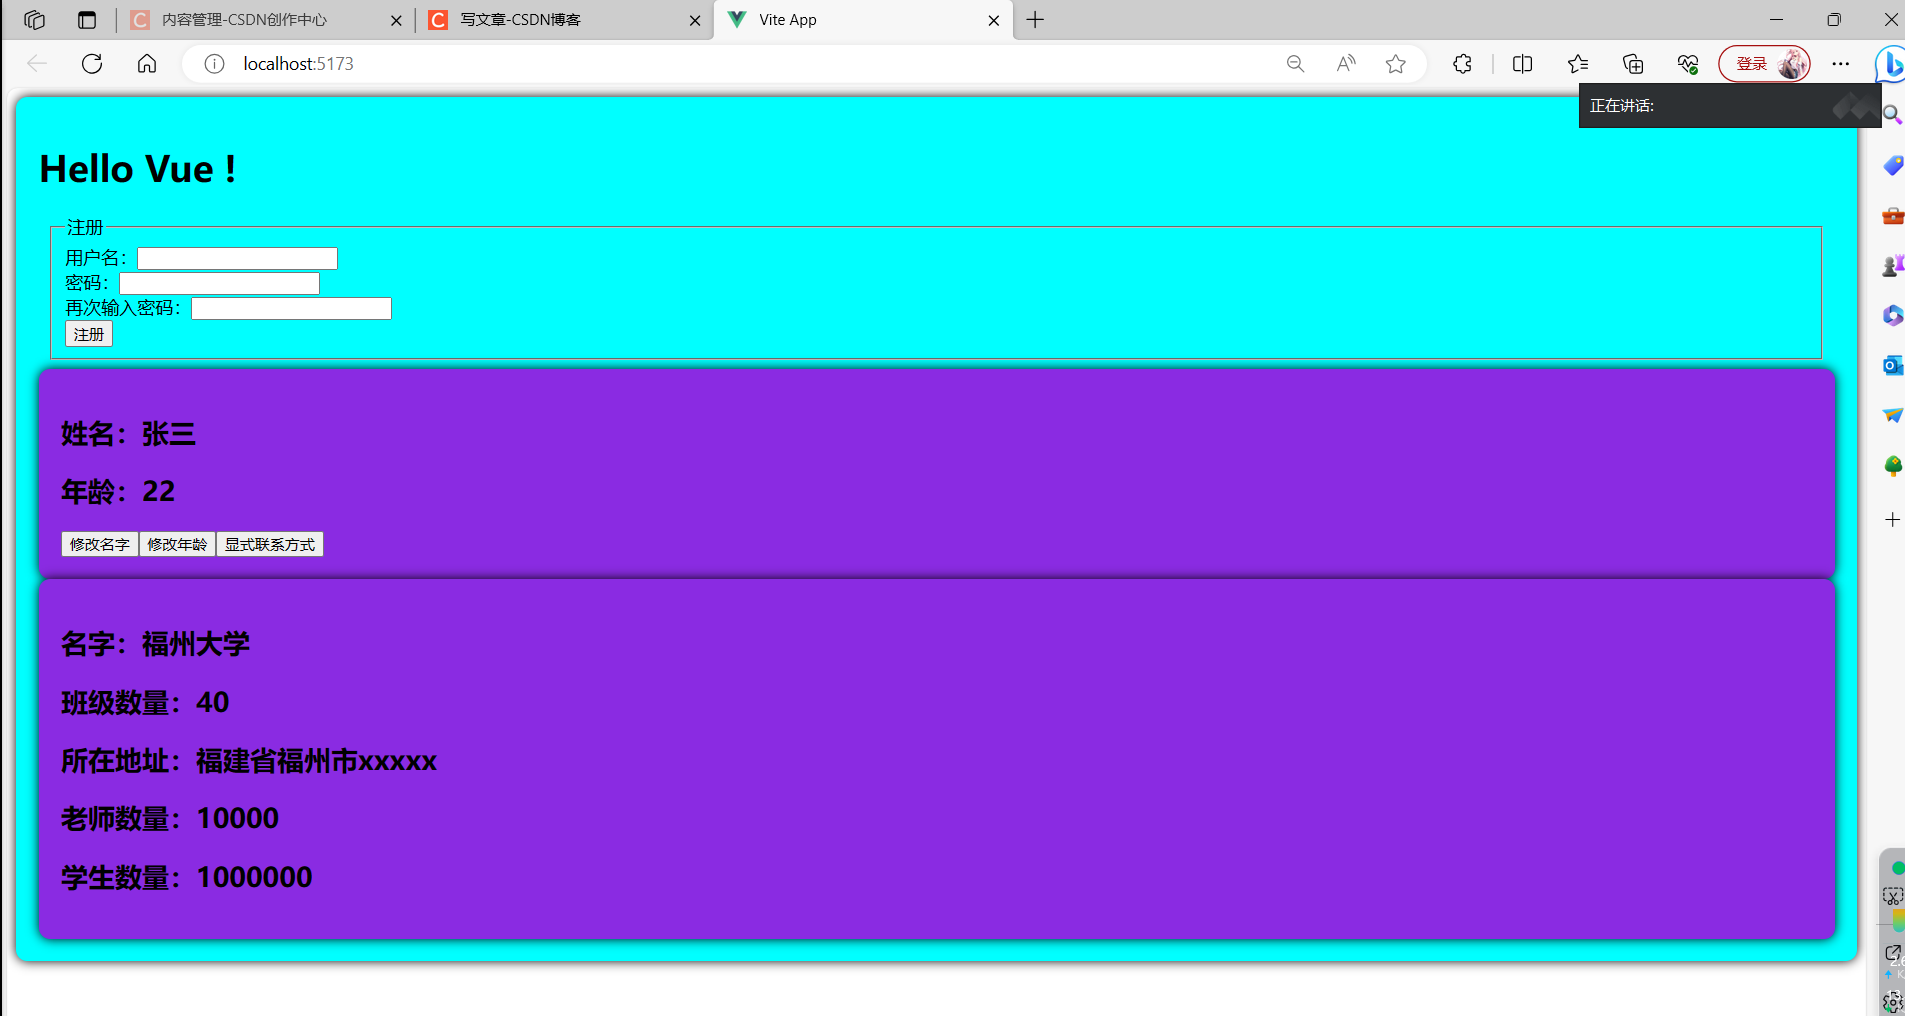
Task: Open the collections icon
Action: [1633, 64]
